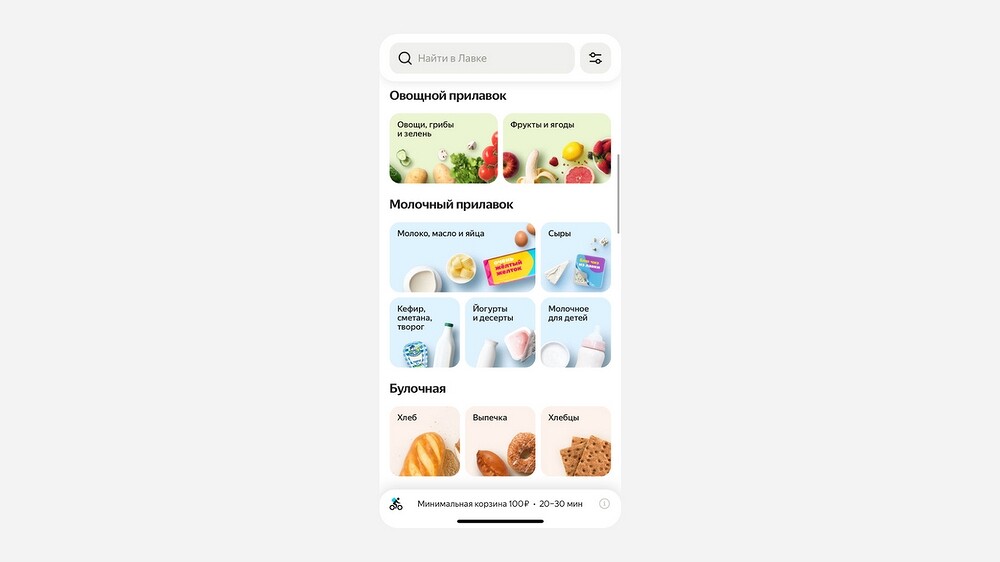The height and width of the screenshot is (562, 1000).
Task: Open Йогурты и десерты category
Action: (500, 332)
